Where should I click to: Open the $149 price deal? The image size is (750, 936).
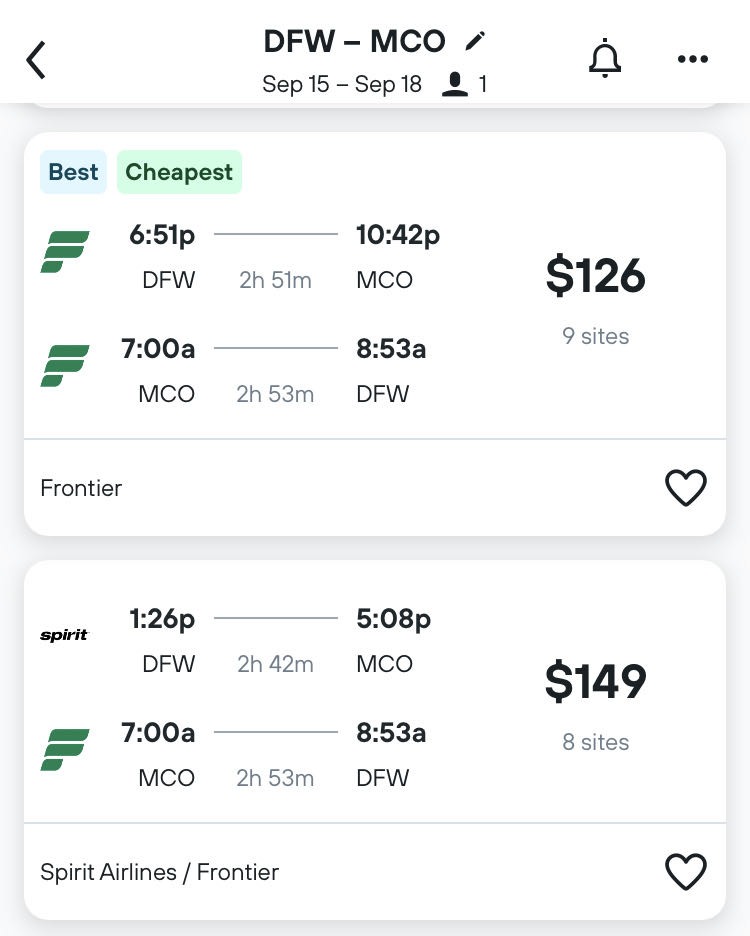point(596,682)
